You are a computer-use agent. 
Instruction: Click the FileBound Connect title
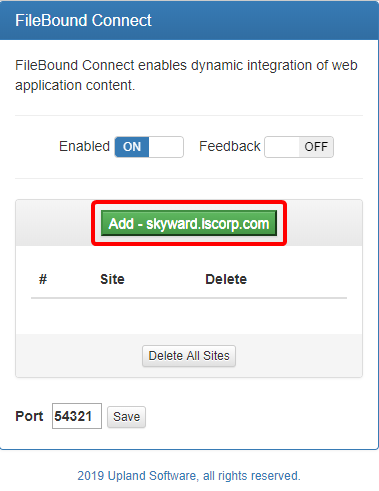pyautogui.click(x=83, y=20)
